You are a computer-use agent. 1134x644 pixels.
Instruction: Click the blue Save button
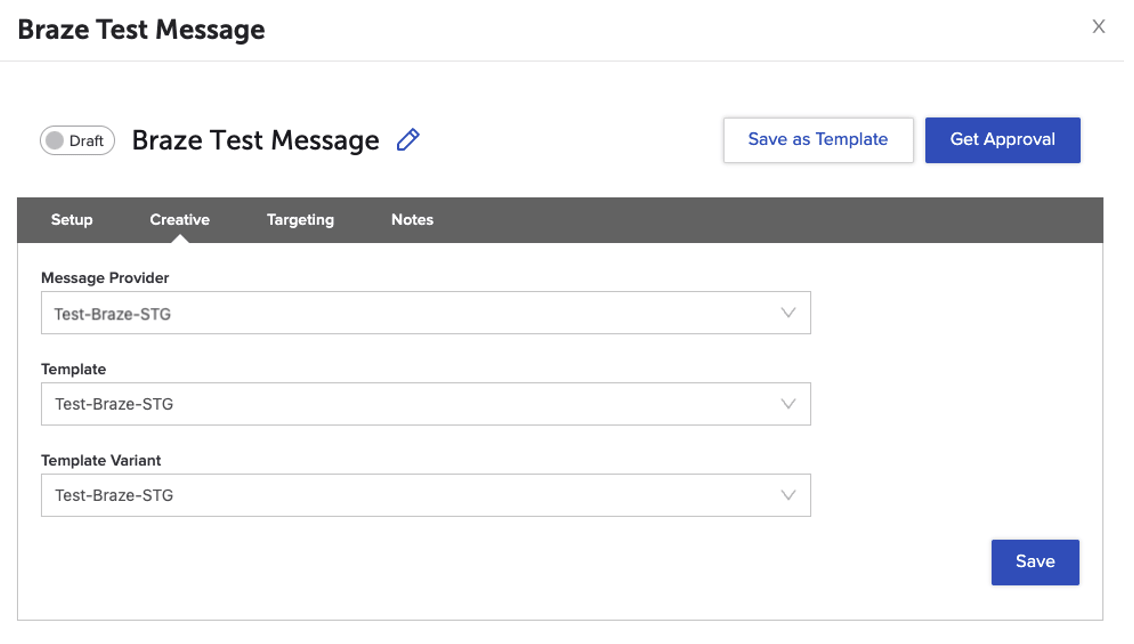[x=1035, y=562]
